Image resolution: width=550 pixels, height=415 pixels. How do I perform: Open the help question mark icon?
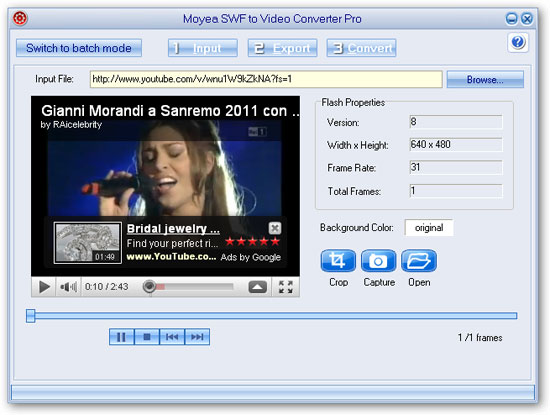[x=517, y=42]
